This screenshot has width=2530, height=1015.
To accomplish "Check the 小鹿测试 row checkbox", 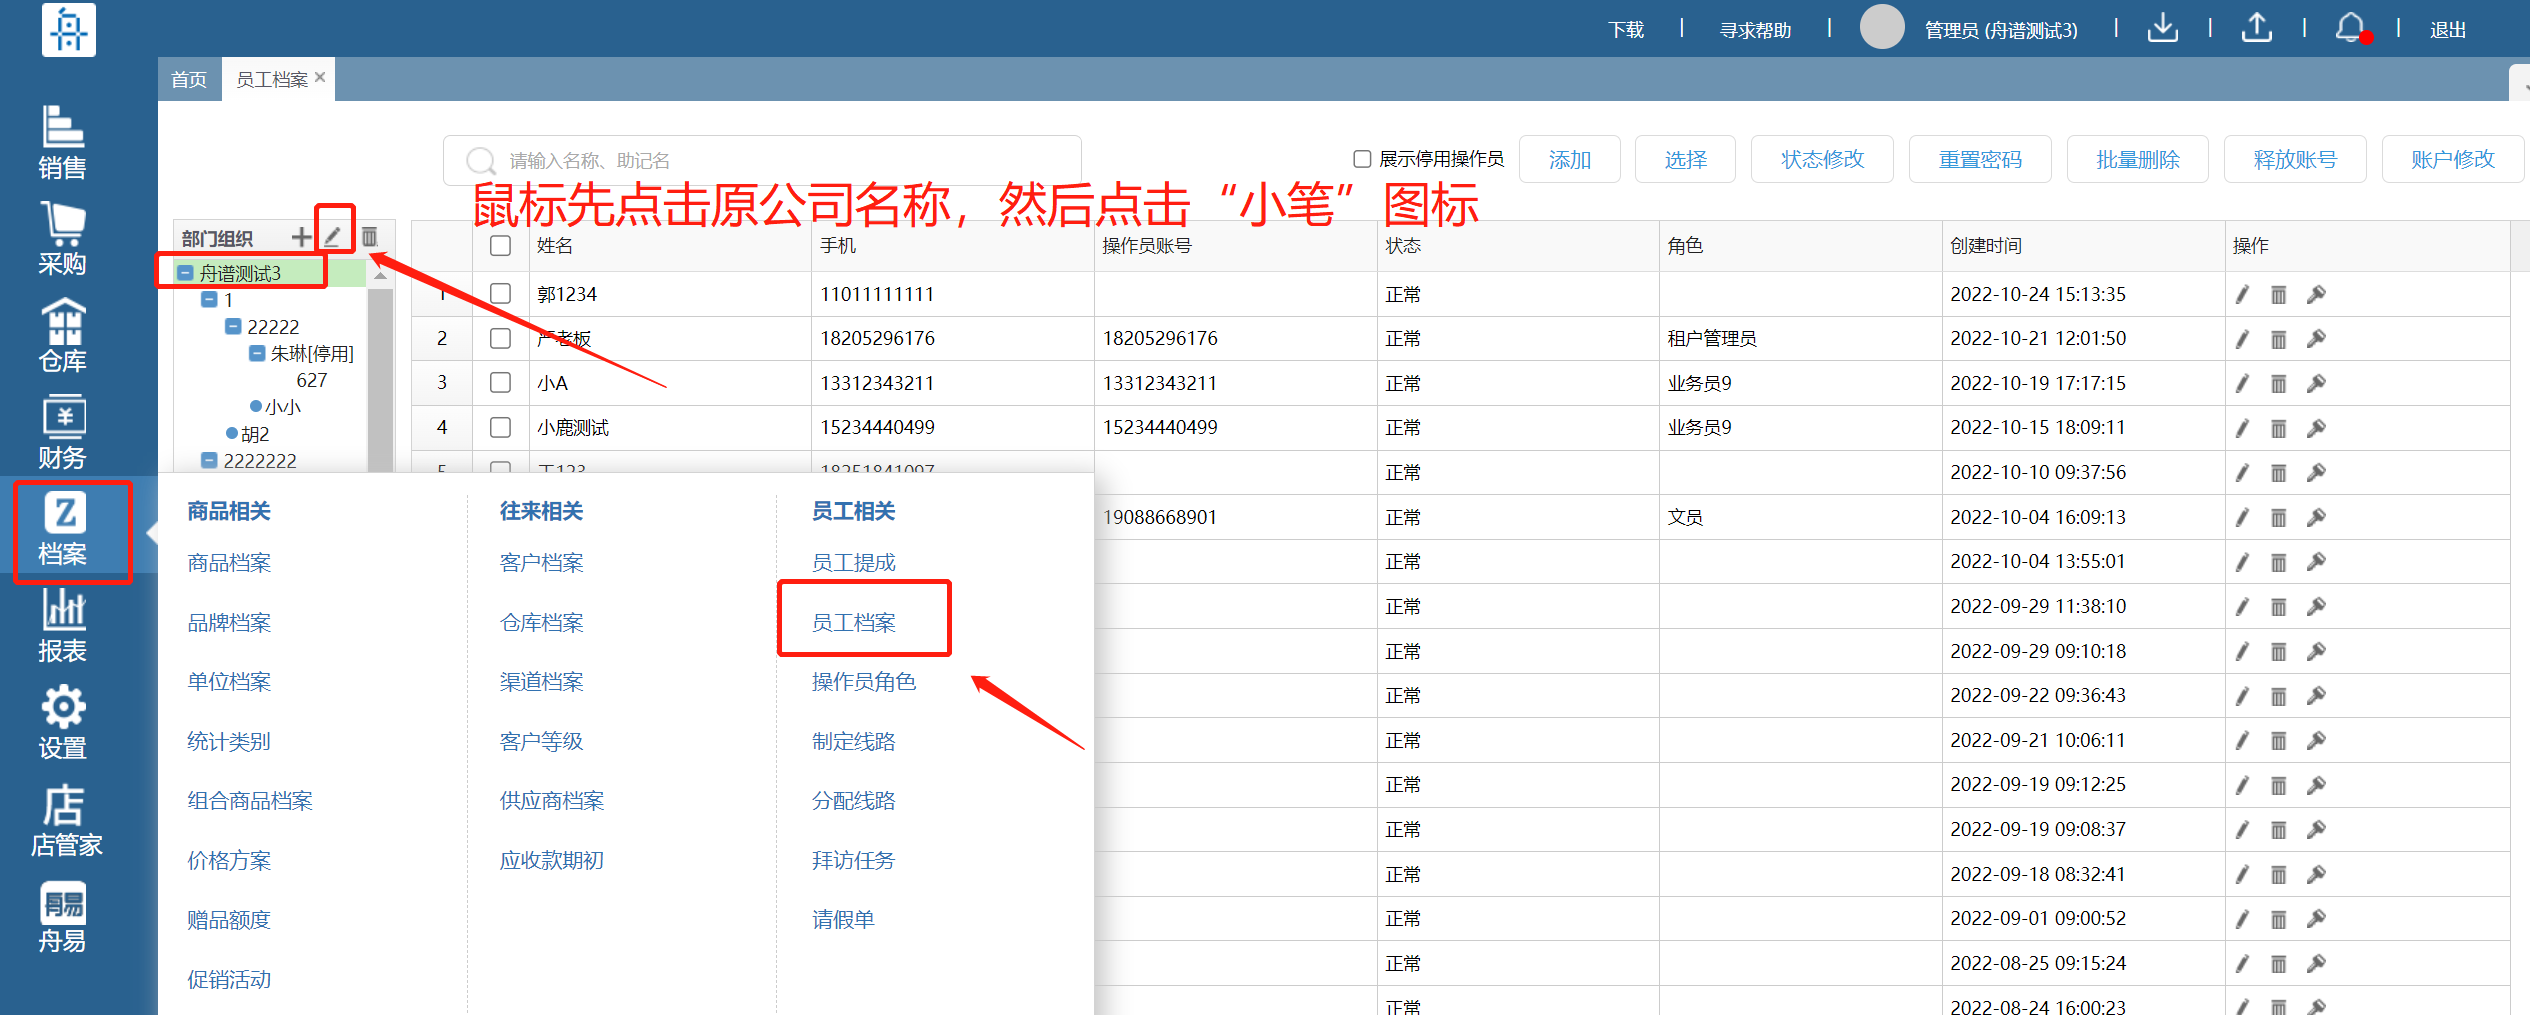I will click(501, 427).
